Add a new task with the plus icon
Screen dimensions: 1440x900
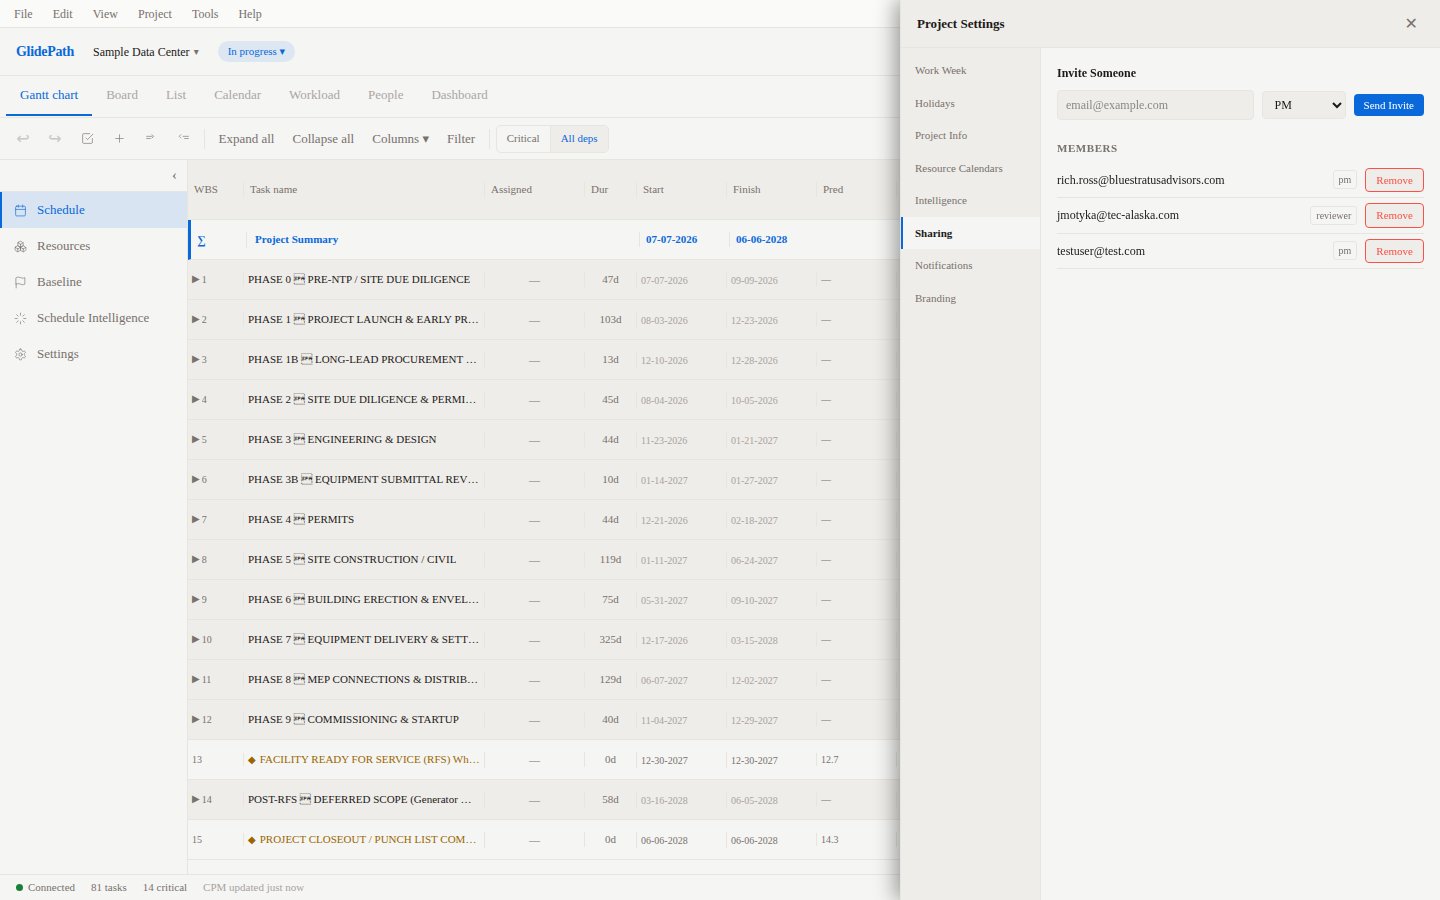tap(119, 139)
